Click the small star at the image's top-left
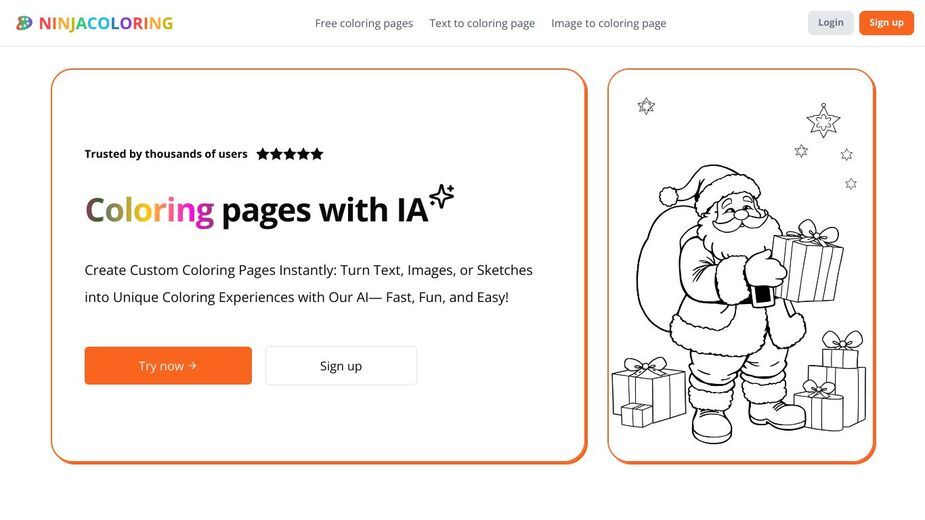This screenshot has height=520, width=925. [646, 106]
